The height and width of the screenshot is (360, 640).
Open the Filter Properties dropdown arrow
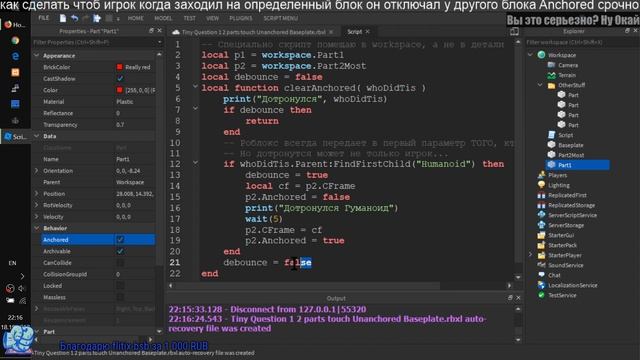[159, 42]
